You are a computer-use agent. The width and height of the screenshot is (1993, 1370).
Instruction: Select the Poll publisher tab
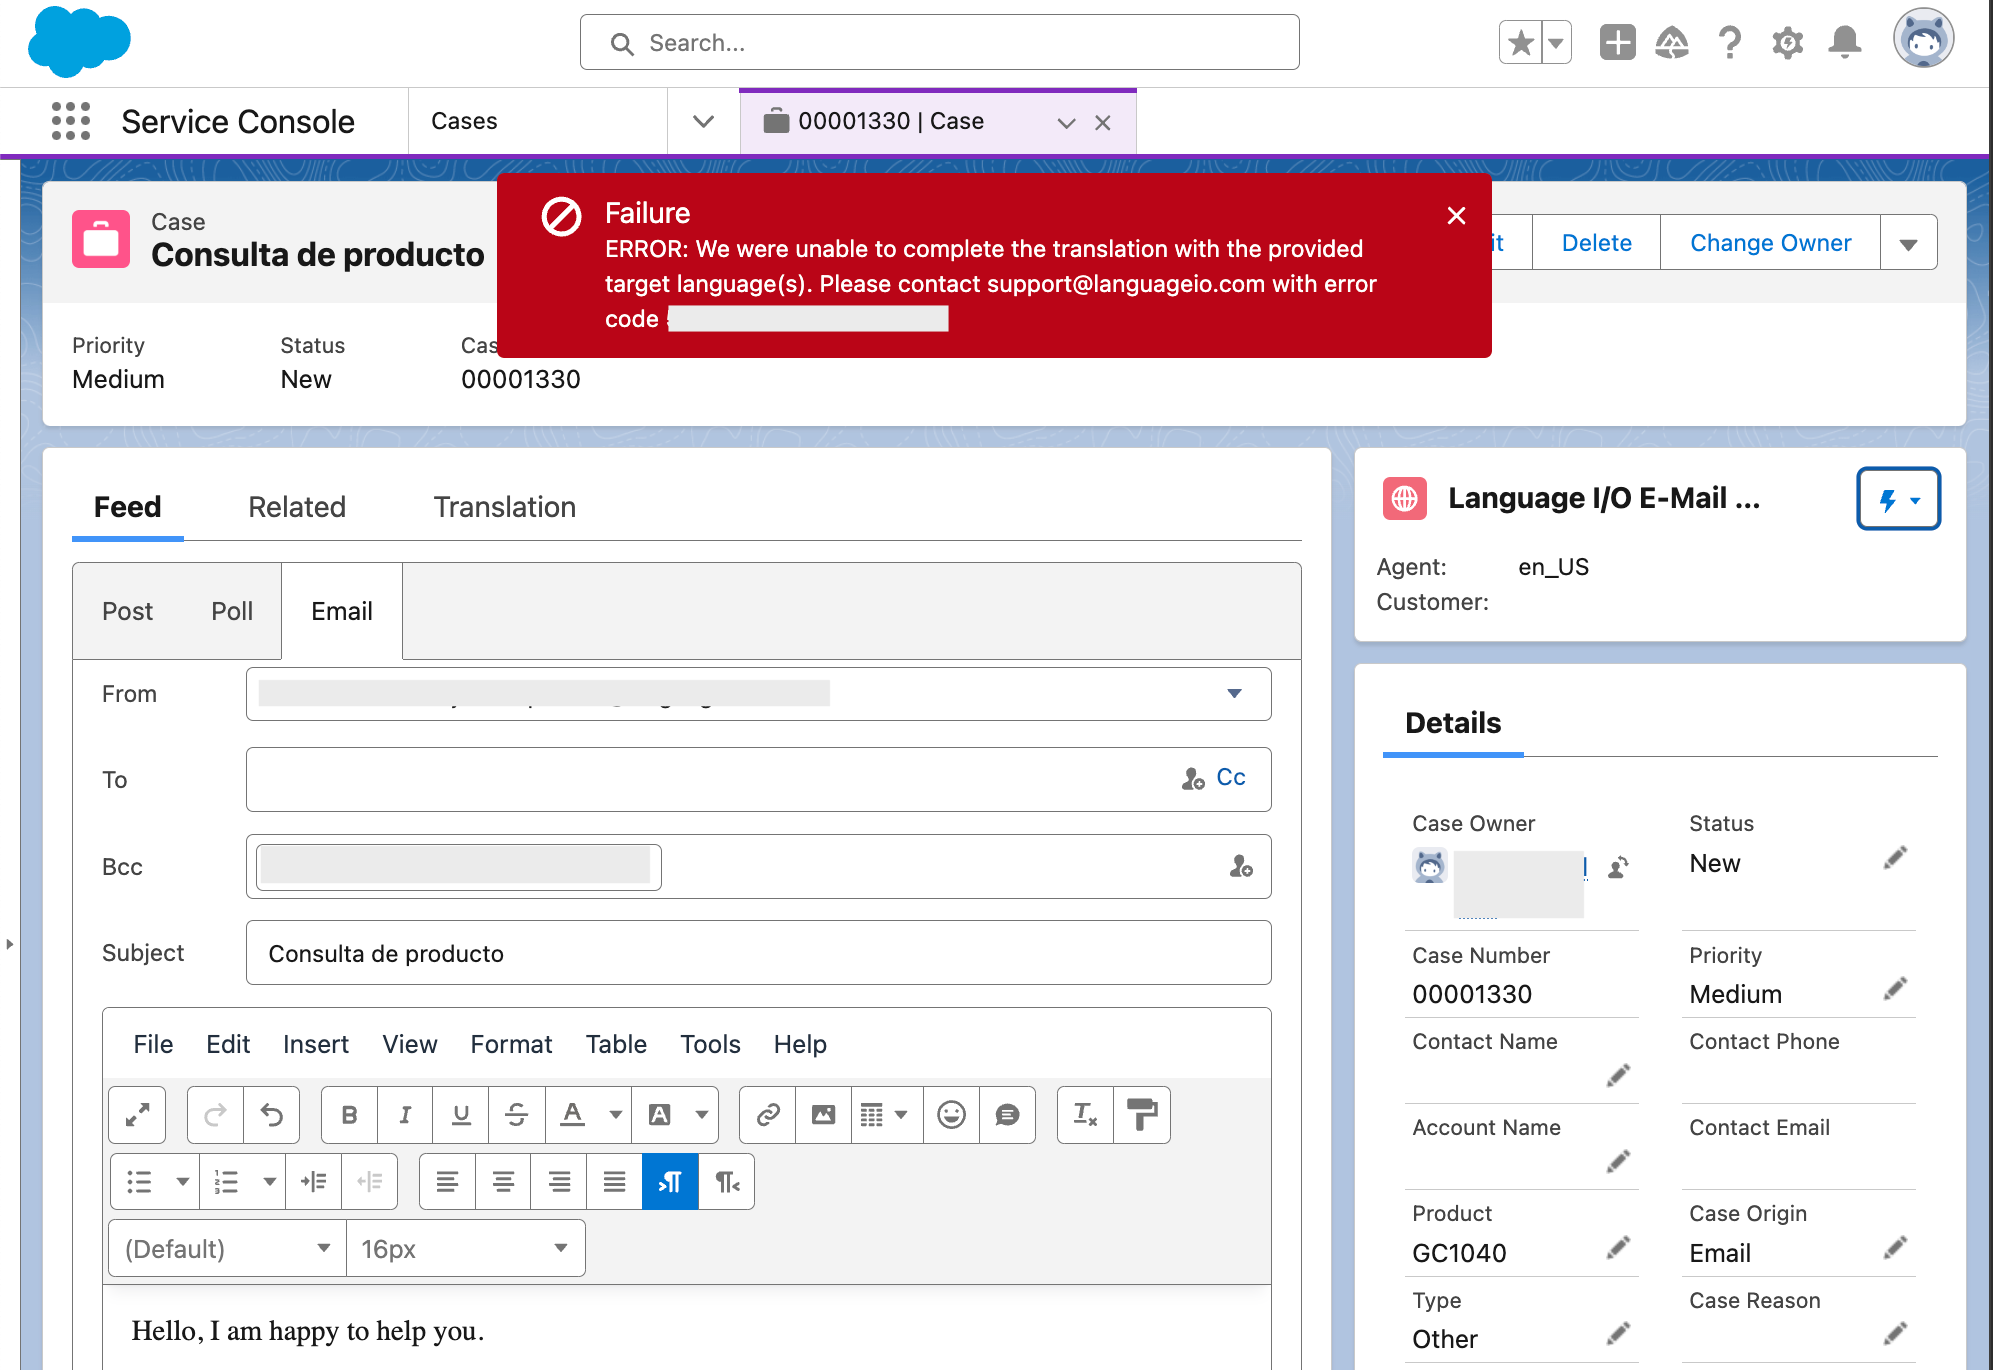pyautogui.click(x=232, y=611)
